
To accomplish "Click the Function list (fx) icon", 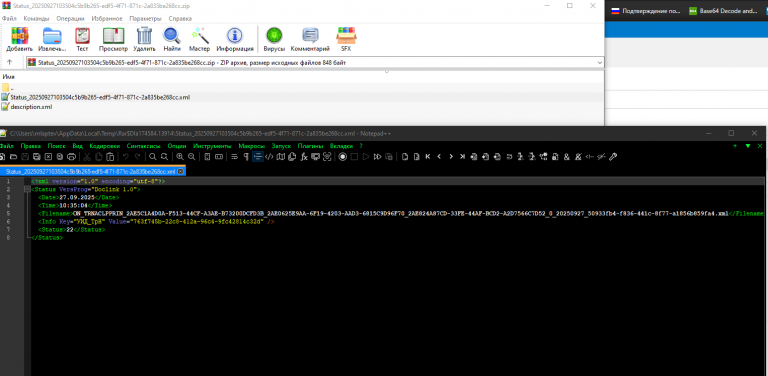I will pyautogui.click(x=304, y=157).
